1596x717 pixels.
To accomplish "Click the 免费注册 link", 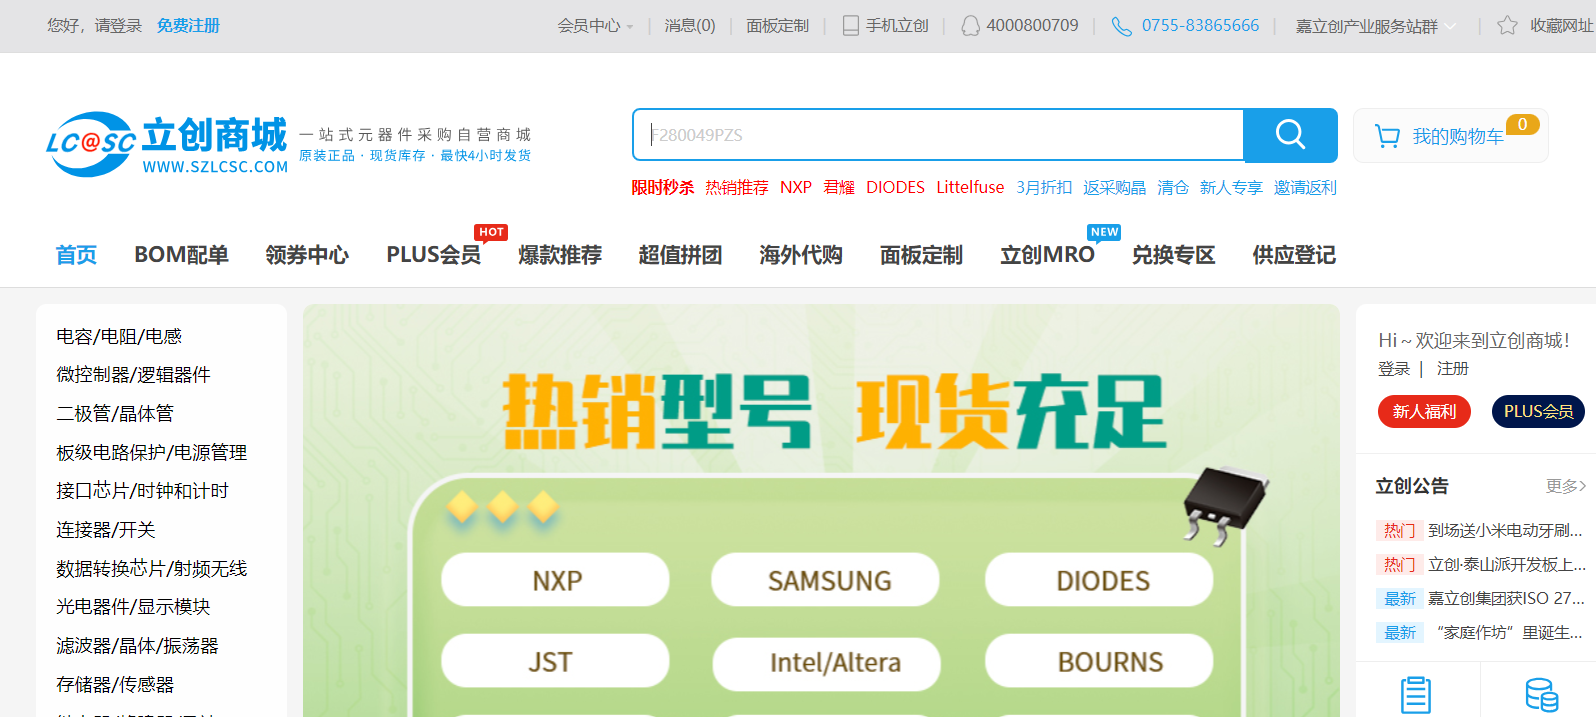I will click(x=188, y=26).
